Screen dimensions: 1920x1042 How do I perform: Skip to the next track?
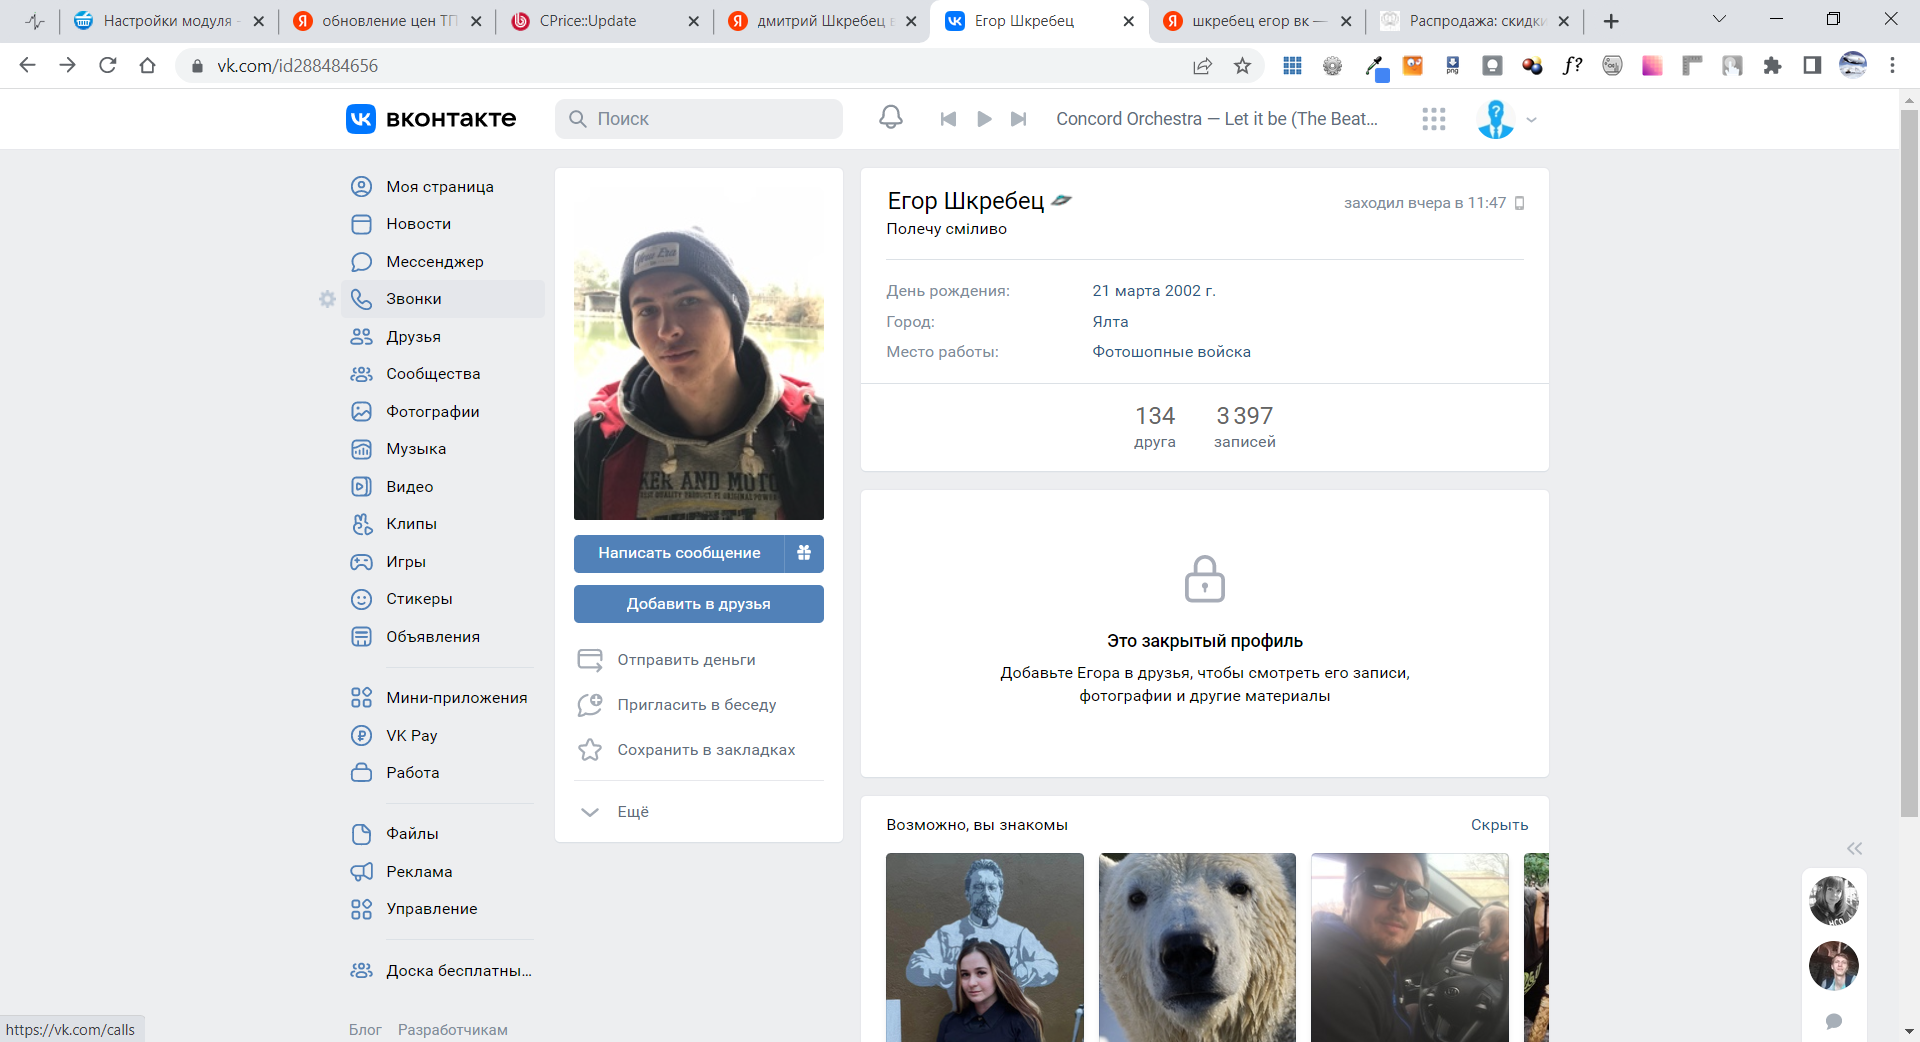[x=1018, y=119]
